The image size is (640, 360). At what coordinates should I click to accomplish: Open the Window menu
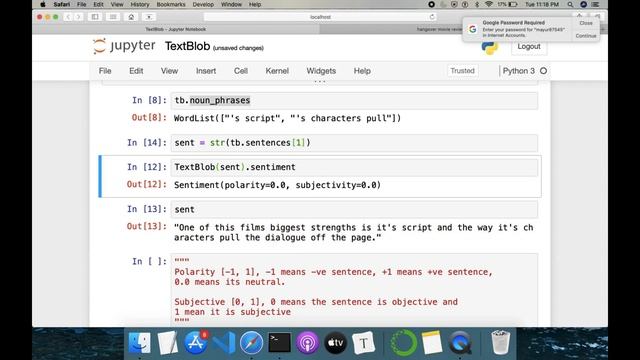tap(231, 4)
